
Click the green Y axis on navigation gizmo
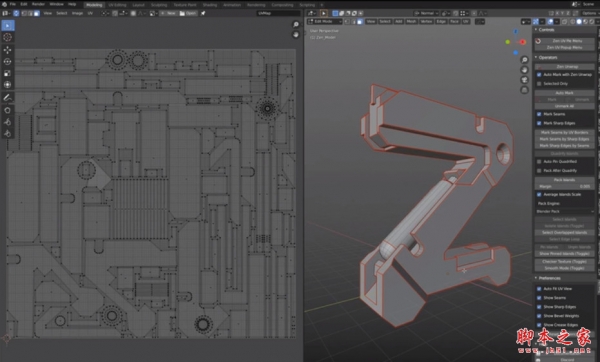[507, 42]
